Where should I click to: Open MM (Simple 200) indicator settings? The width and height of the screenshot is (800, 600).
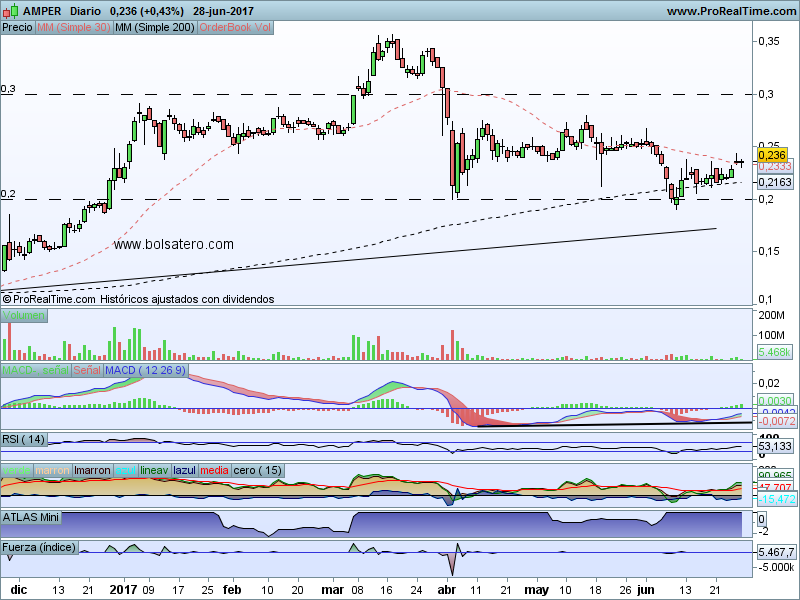tap(155, 28)
